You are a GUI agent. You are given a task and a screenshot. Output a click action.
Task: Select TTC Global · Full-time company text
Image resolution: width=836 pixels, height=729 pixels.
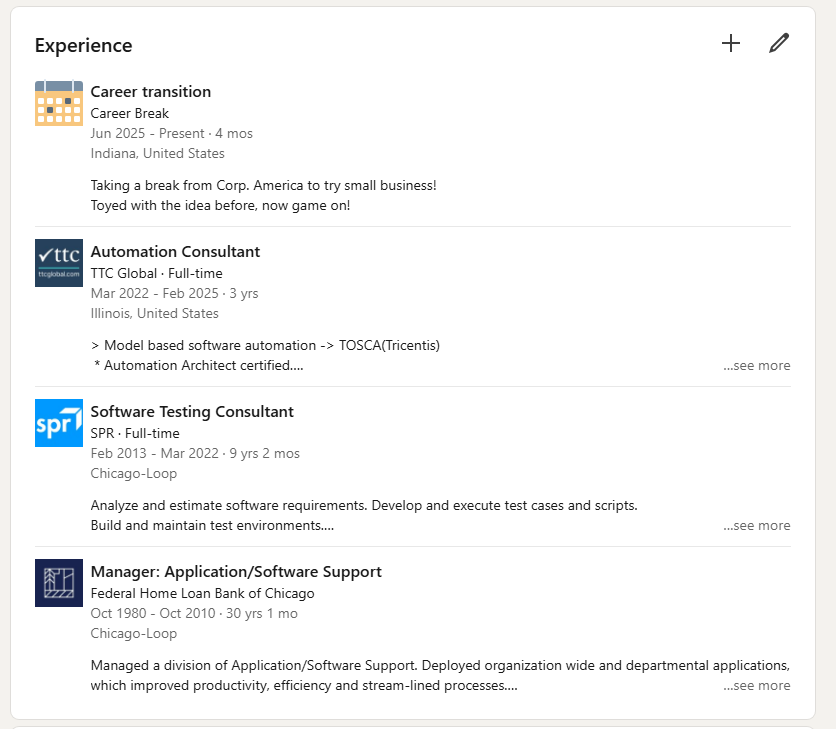157,274
